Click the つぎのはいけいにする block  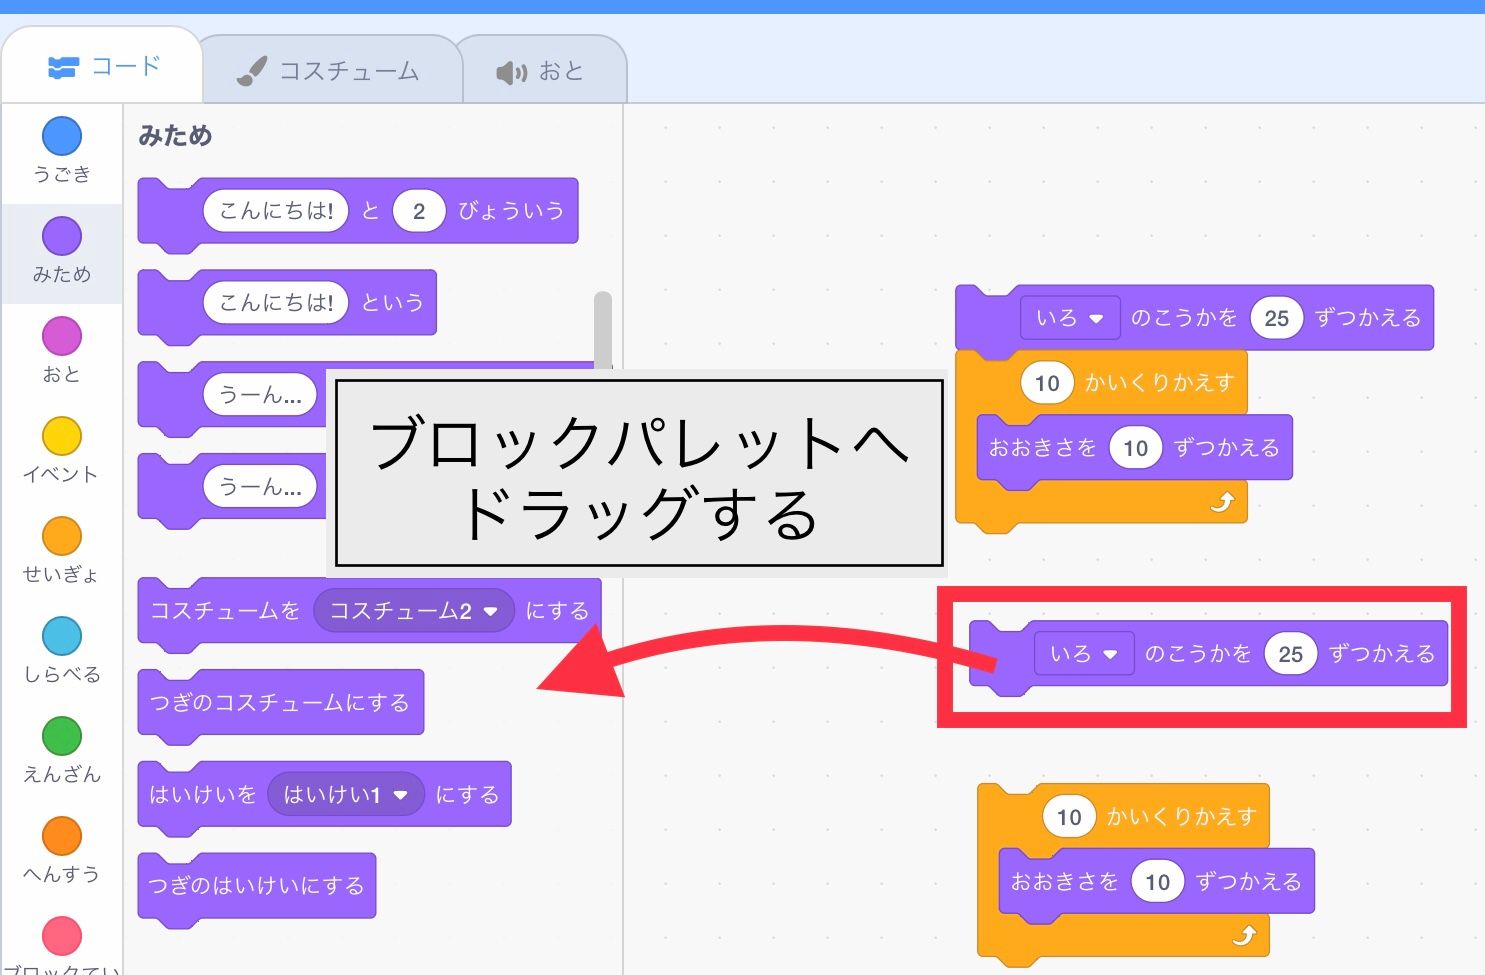click(x=256, y=886)
